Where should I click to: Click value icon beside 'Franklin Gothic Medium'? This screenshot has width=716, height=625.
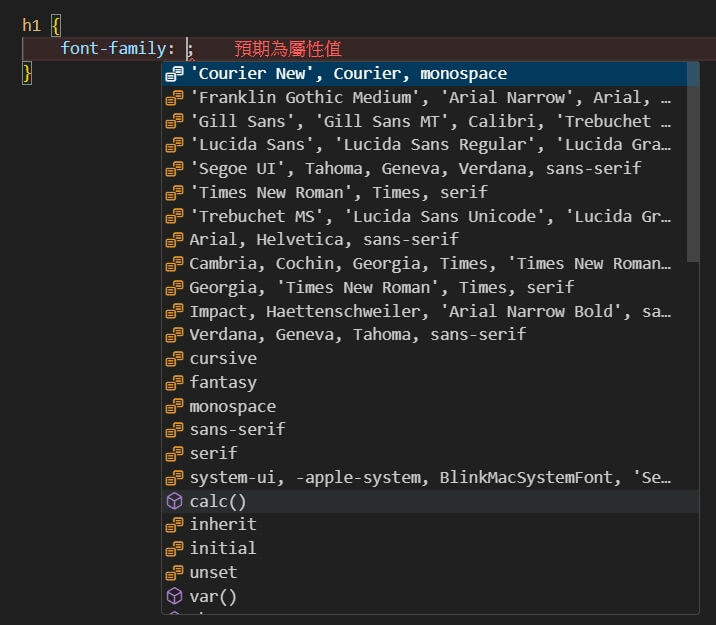coord(174,98)
